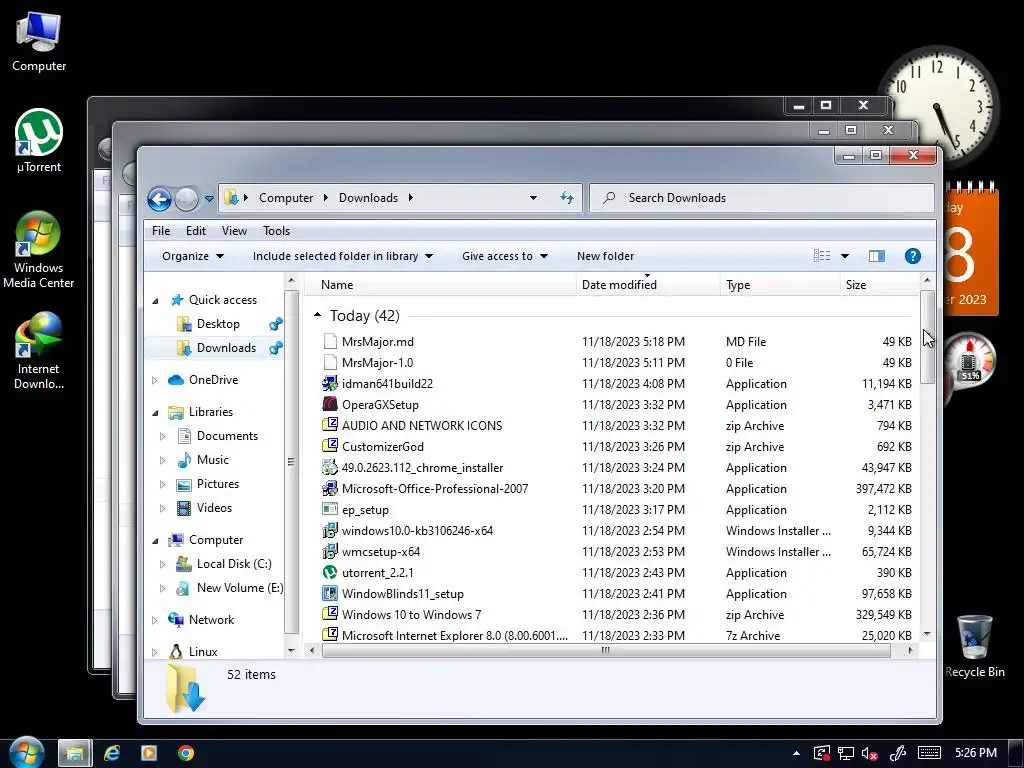Open the View menu

234,231
